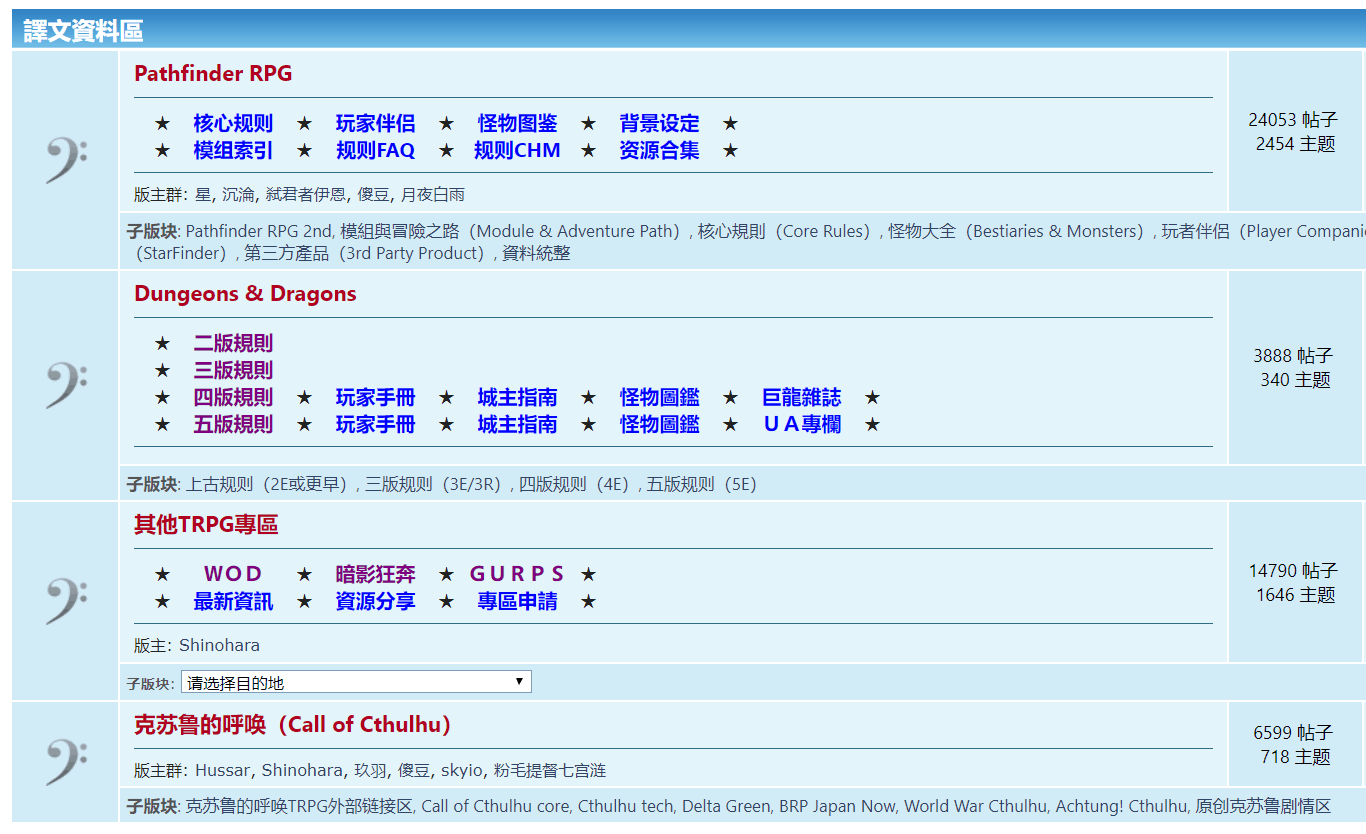
Task: View moderator 沉淪's profile
Action: [238, 195]
